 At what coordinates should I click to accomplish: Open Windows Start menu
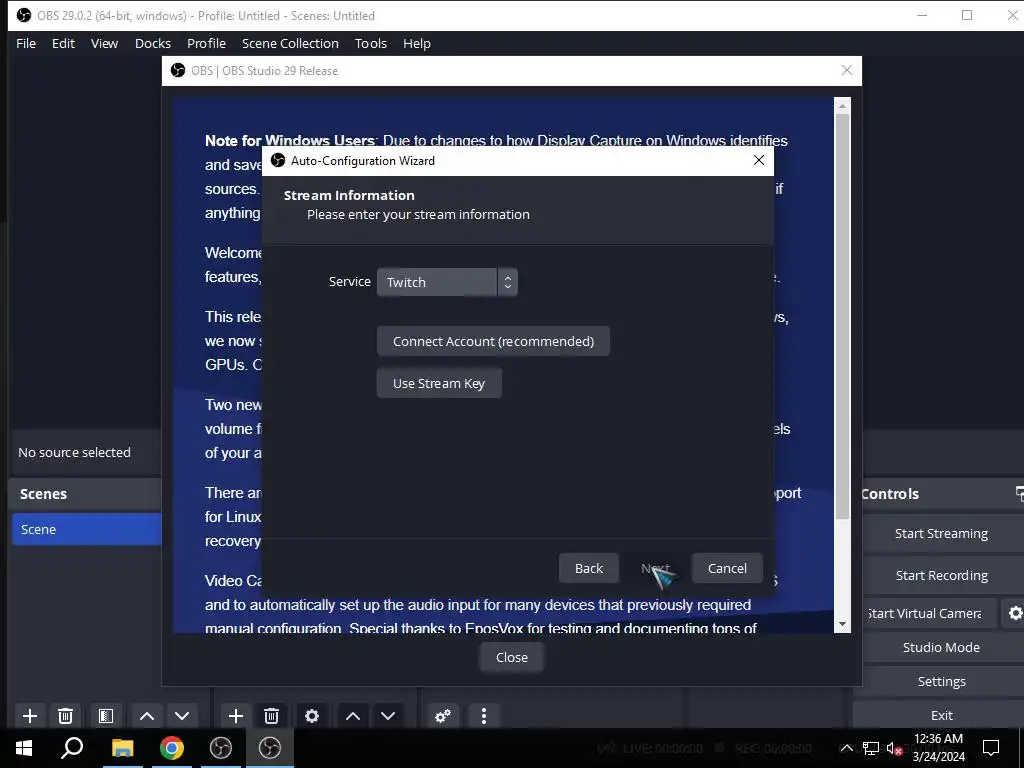pos(24,748)
